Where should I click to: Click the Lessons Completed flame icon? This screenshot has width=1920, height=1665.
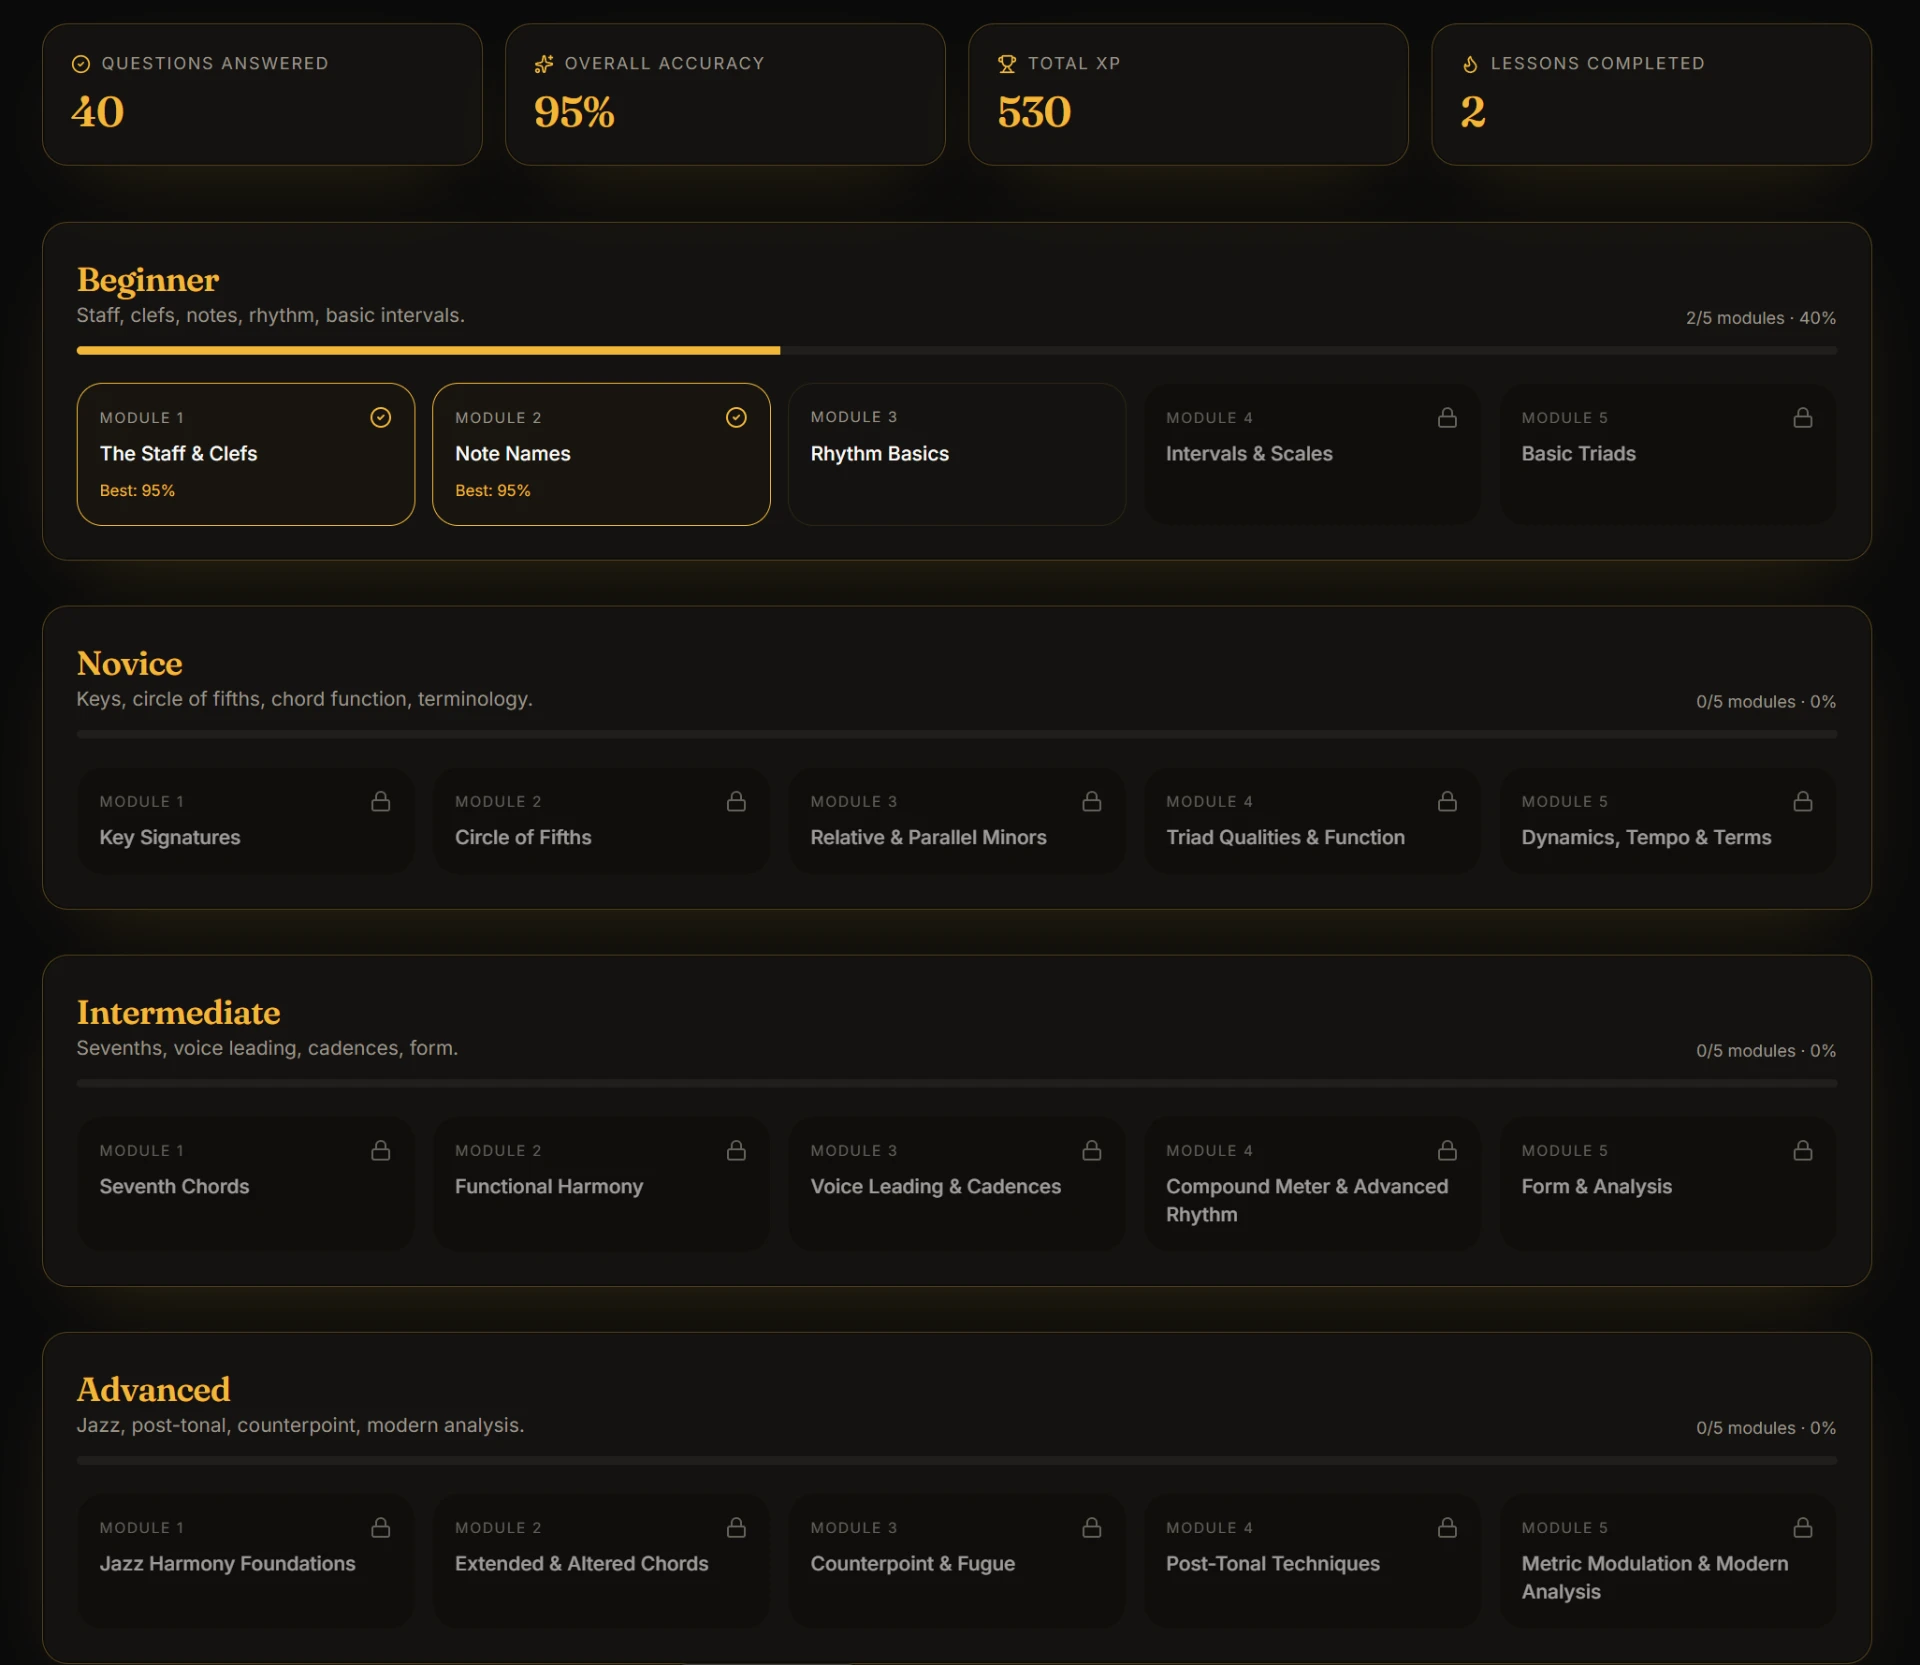(x=1470, y=64)
